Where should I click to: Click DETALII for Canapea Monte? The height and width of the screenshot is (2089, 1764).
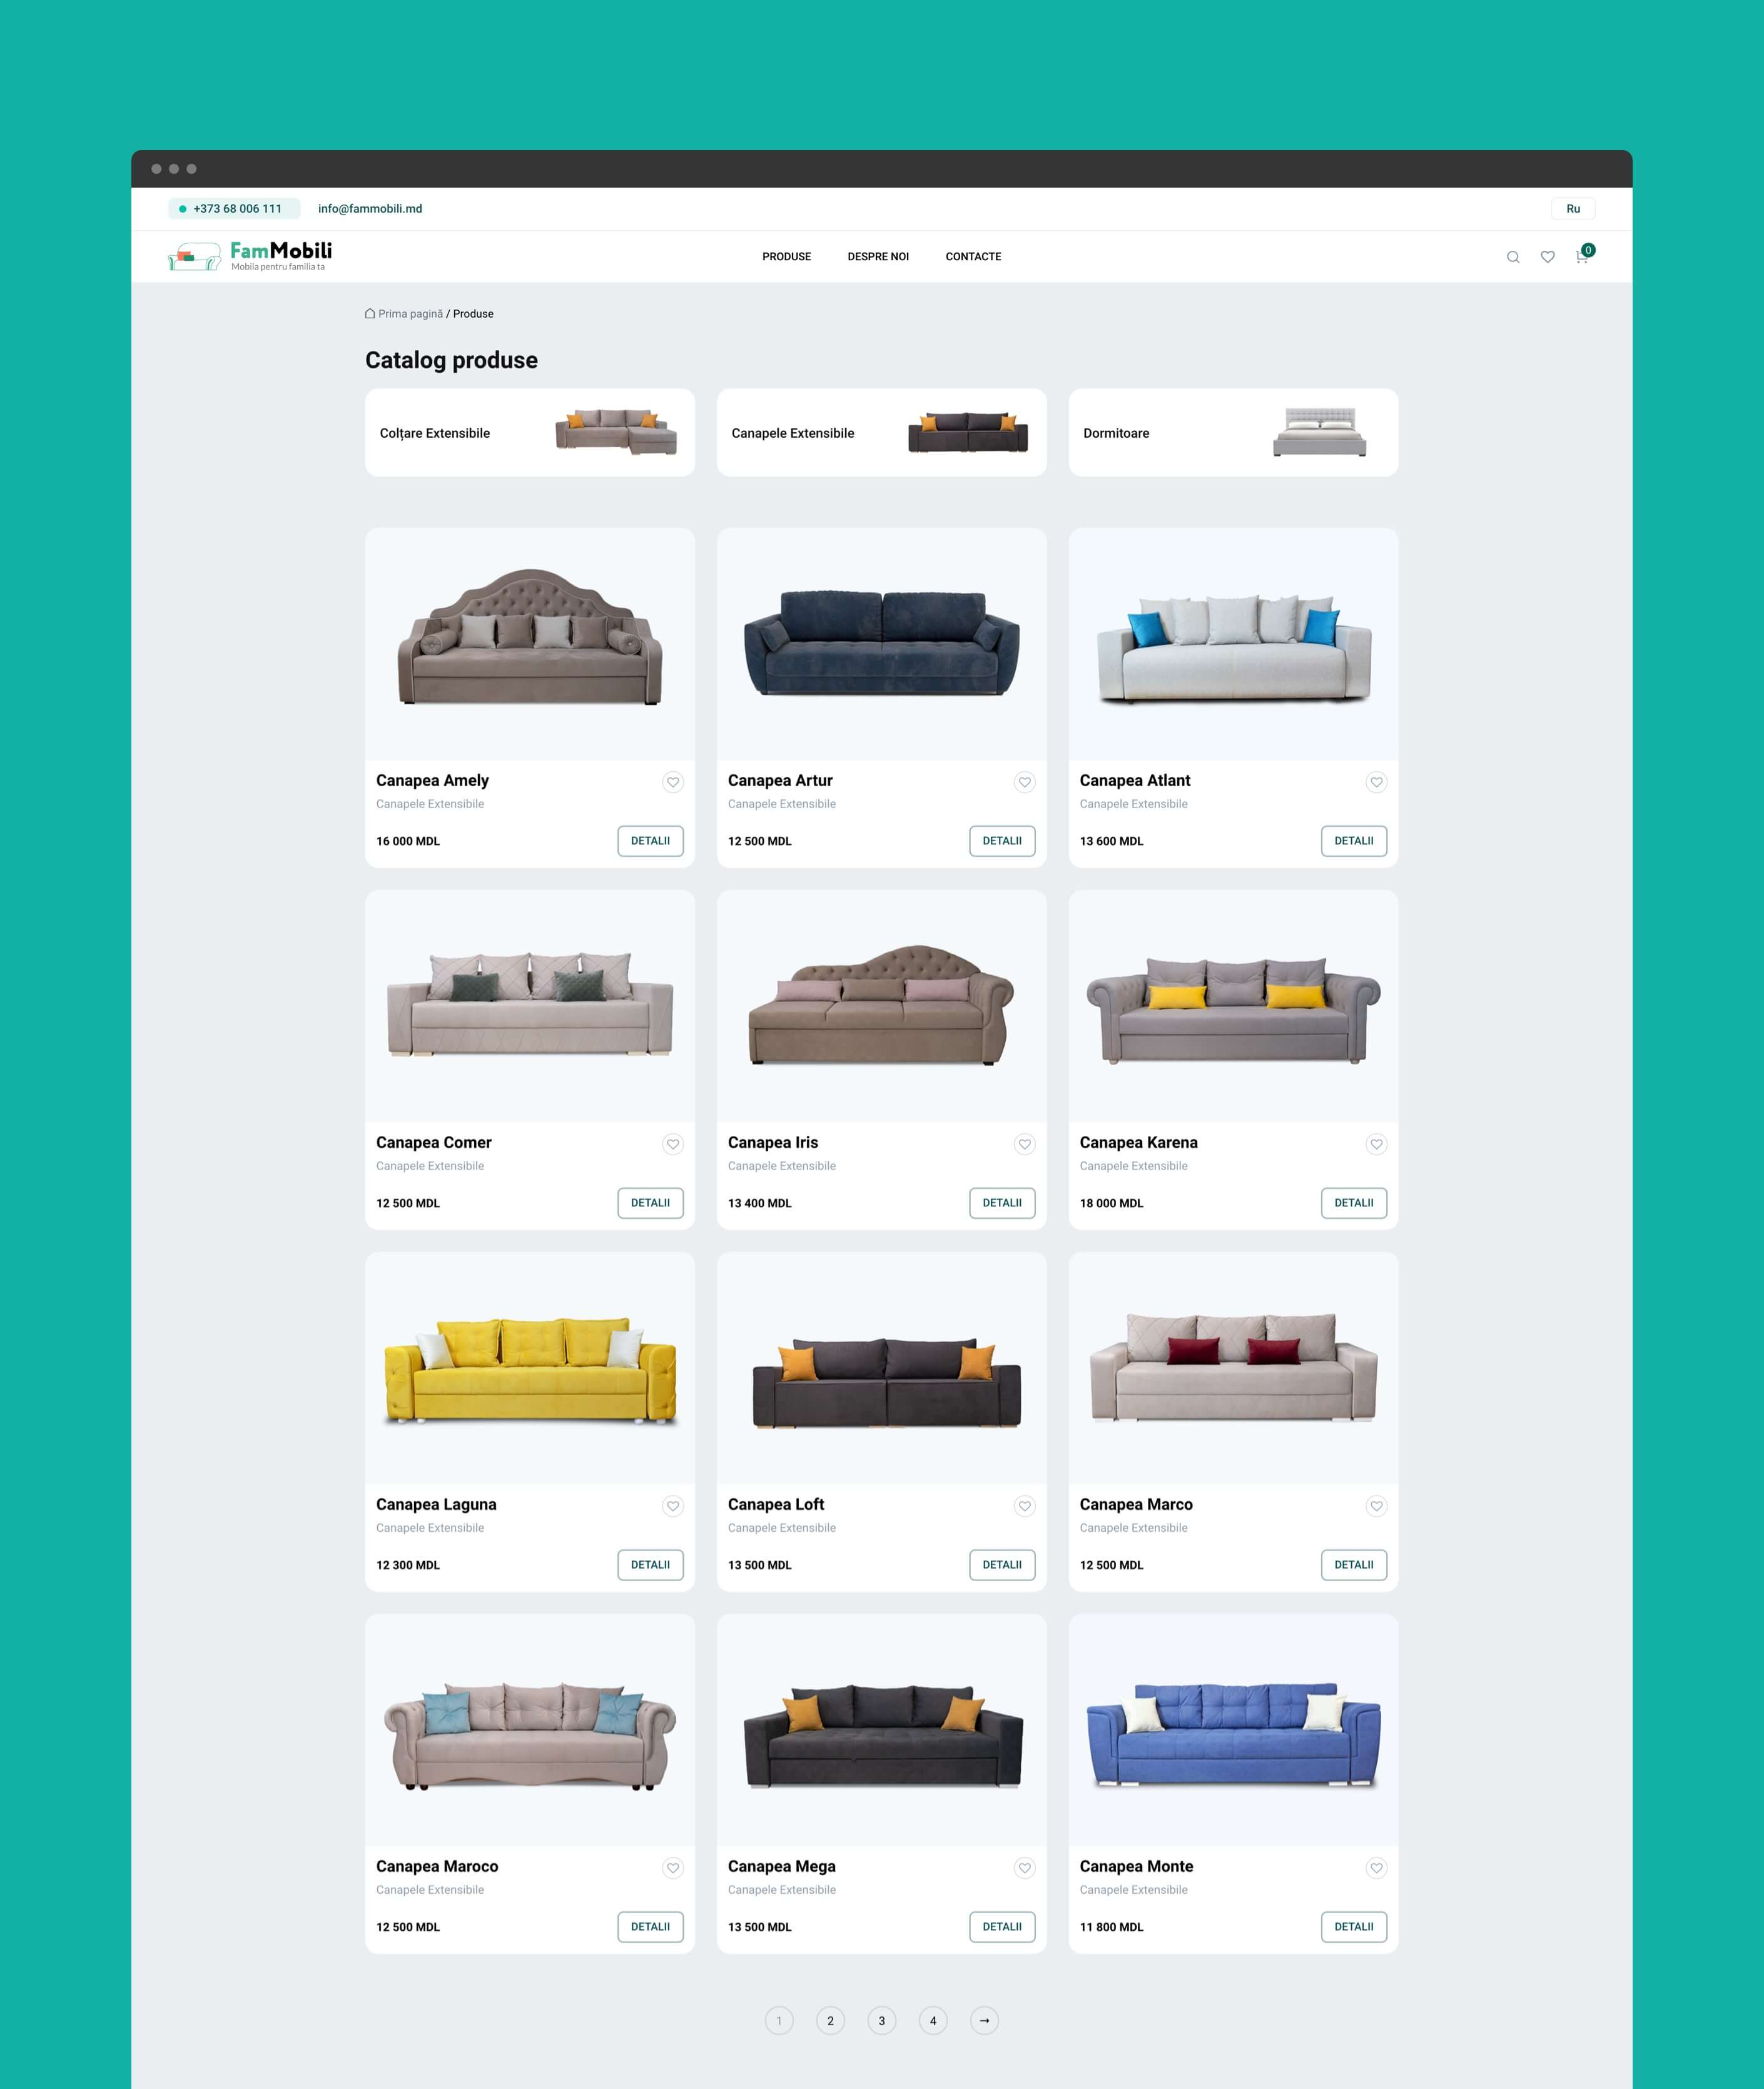pyautogui.click(x=1354, y=1927)
